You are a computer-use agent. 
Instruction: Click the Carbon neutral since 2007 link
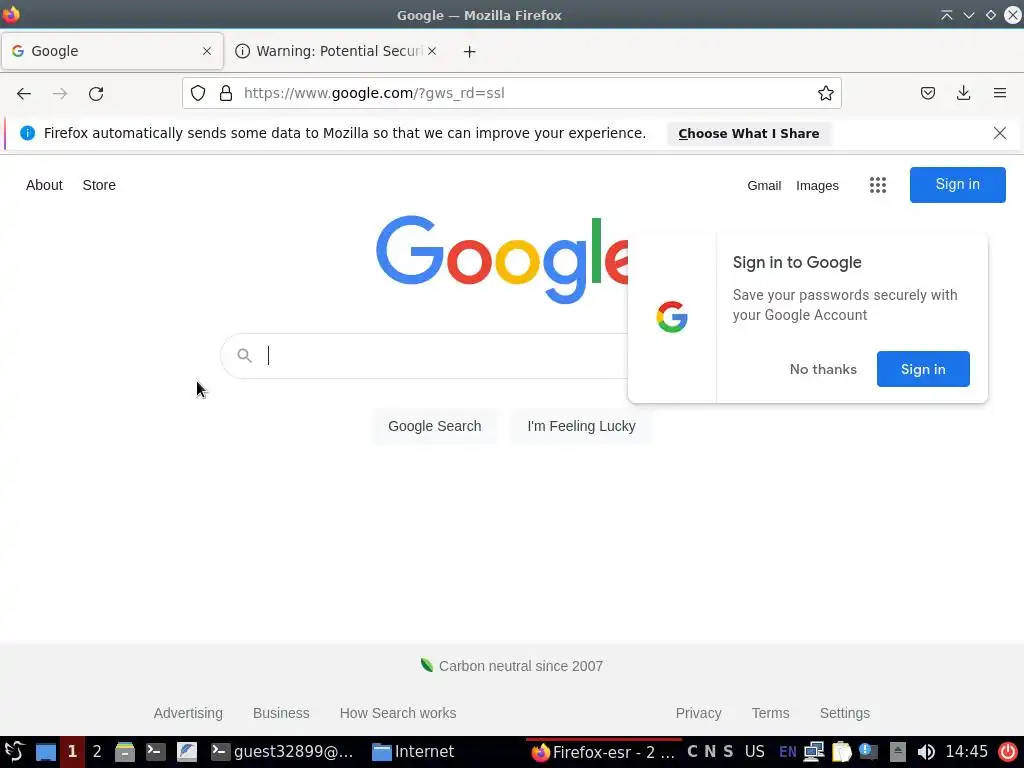click(520, 666)
